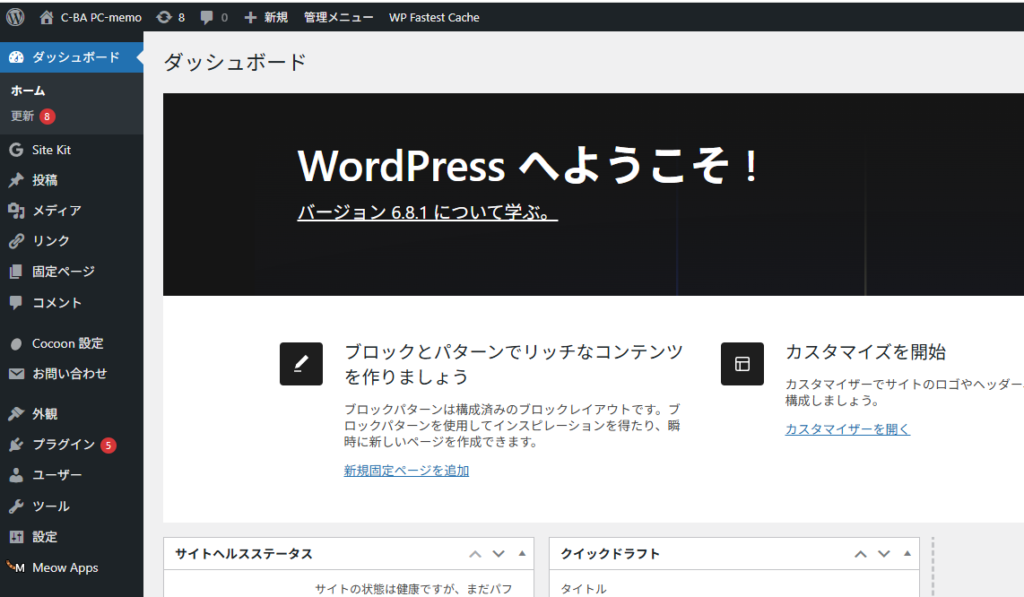
Task: Click the WordPress logo in admin bar
Action: [15, 17]
